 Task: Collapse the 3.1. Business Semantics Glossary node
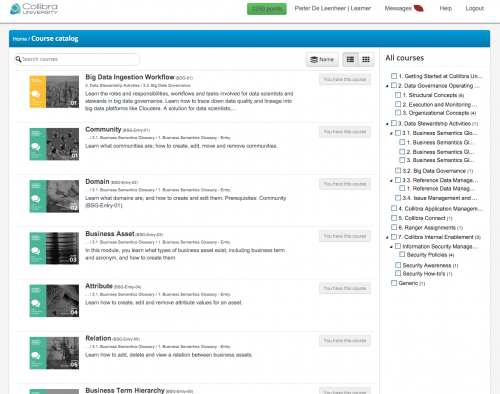391,134
